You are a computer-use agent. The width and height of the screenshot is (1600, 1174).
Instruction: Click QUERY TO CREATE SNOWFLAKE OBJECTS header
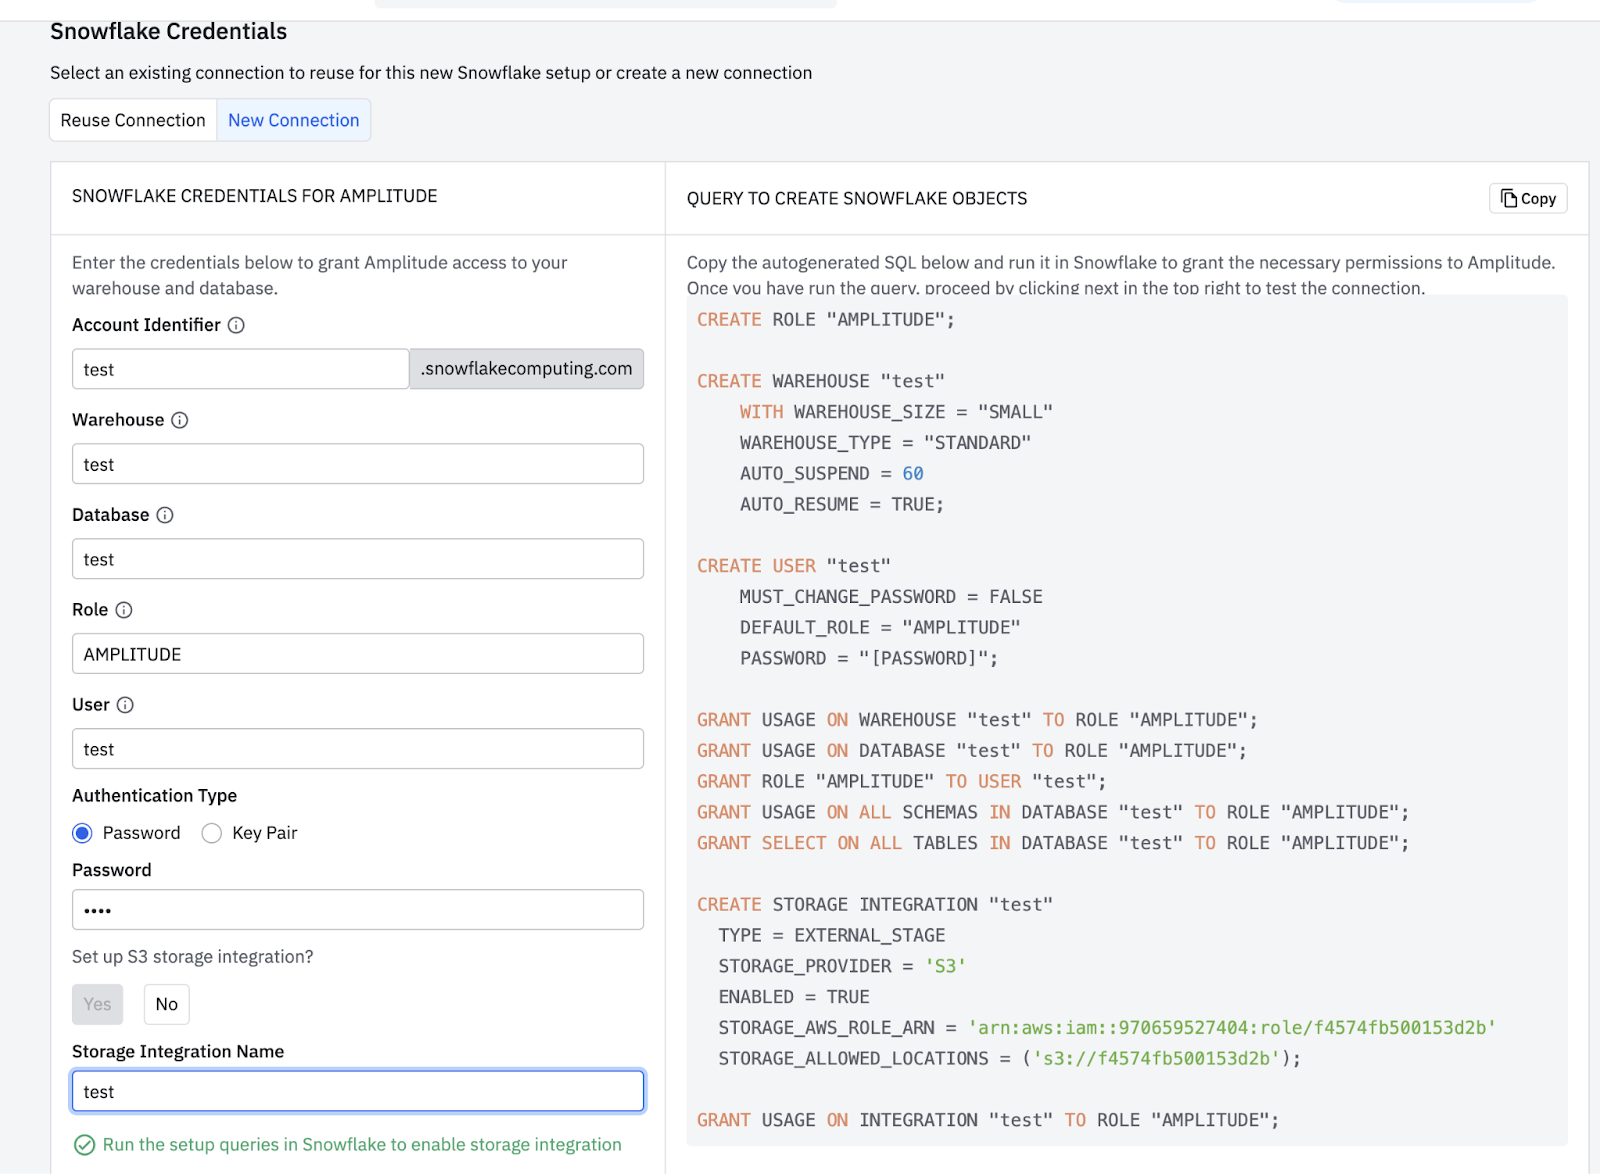pyautogui.click(x=857, y=198)
